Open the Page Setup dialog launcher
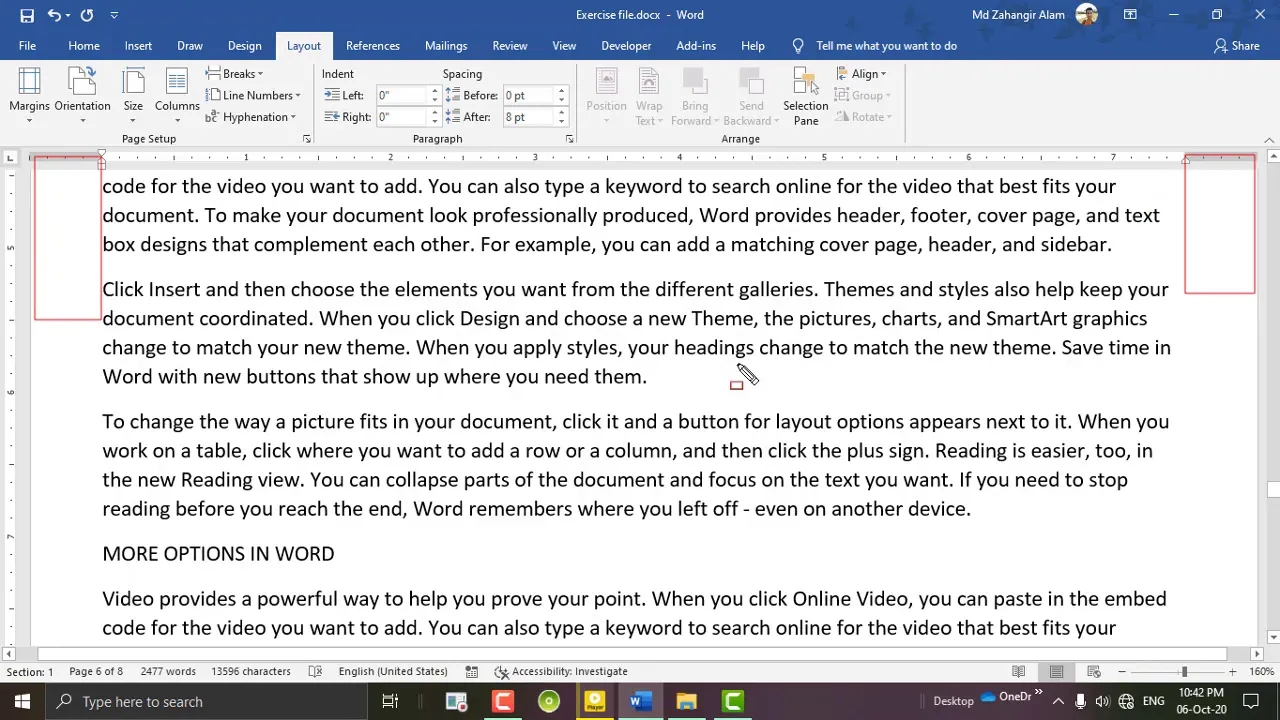The width and height of the screenshot is (1280, 720). [306, 139]
